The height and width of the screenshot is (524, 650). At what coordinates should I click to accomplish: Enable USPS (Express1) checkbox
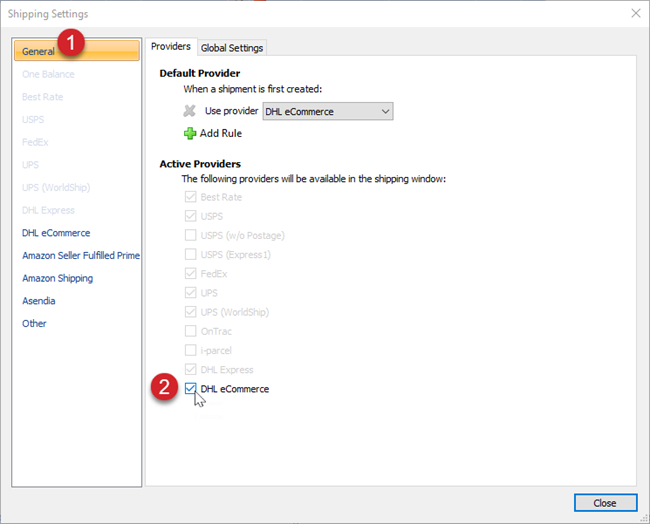point(190,254)
